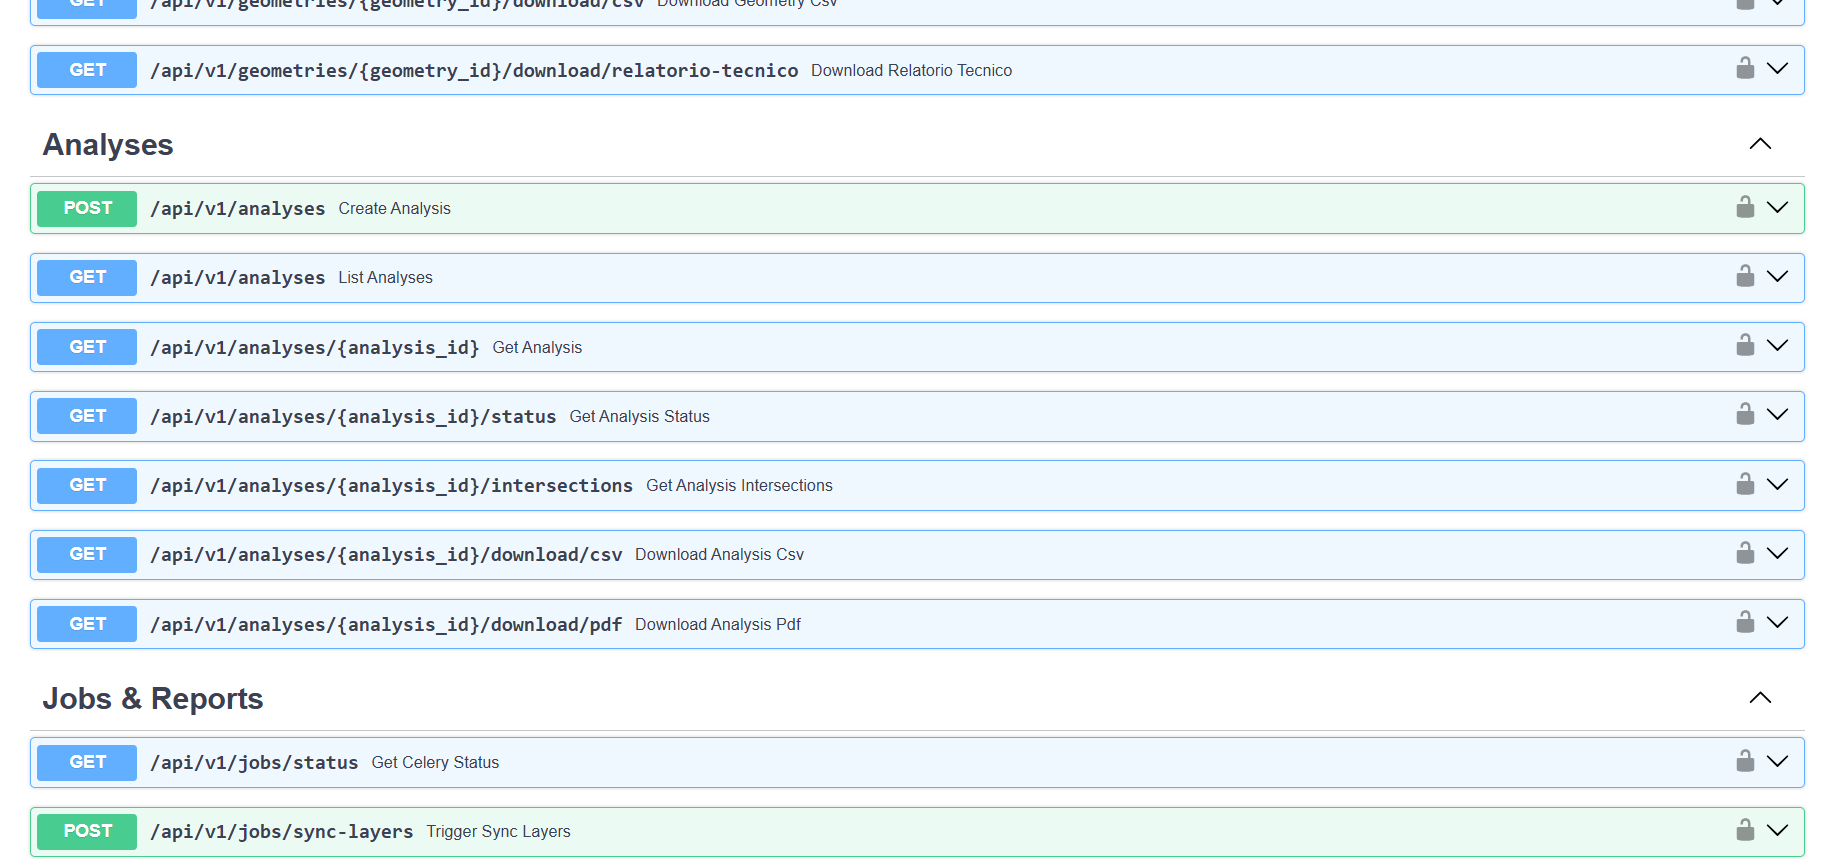This screenshot has height=862, width=1823.
Task: Collapse the Jobs & Reports section
Action: (1760, 698)
